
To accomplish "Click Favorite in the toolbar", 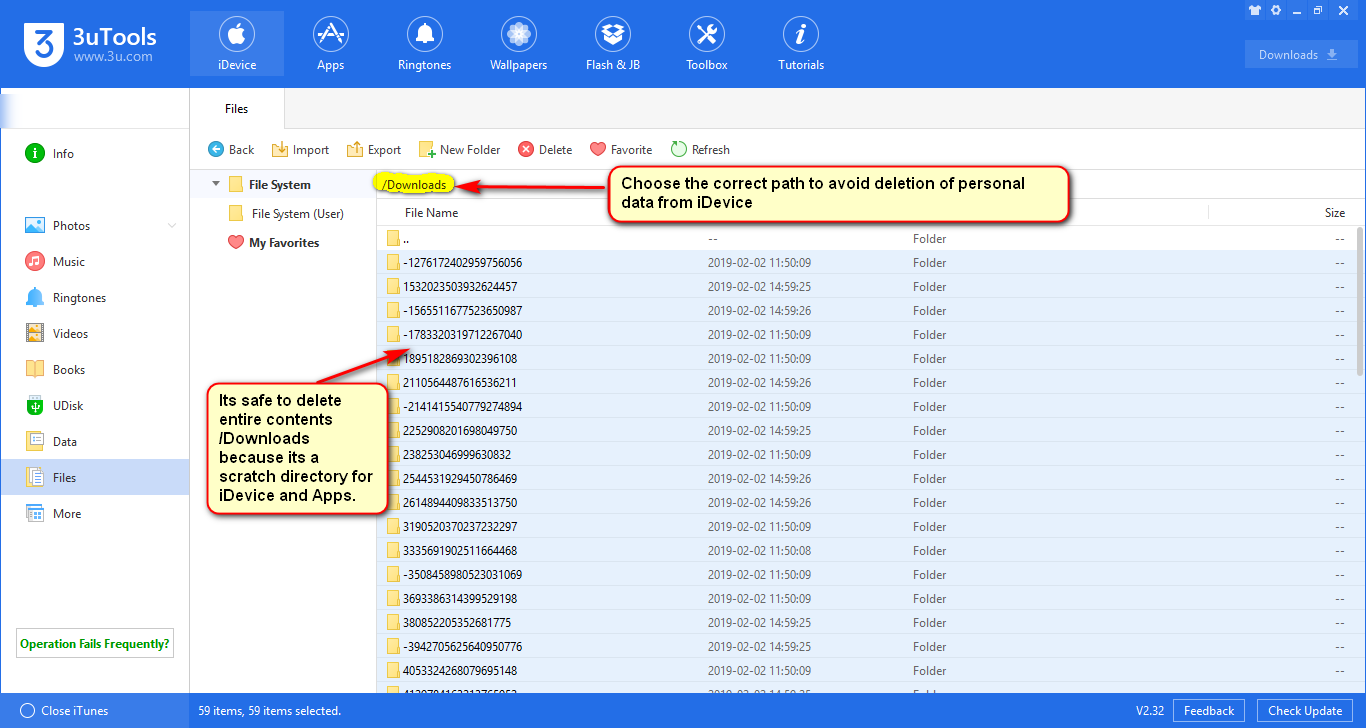I will coord(621,150).
